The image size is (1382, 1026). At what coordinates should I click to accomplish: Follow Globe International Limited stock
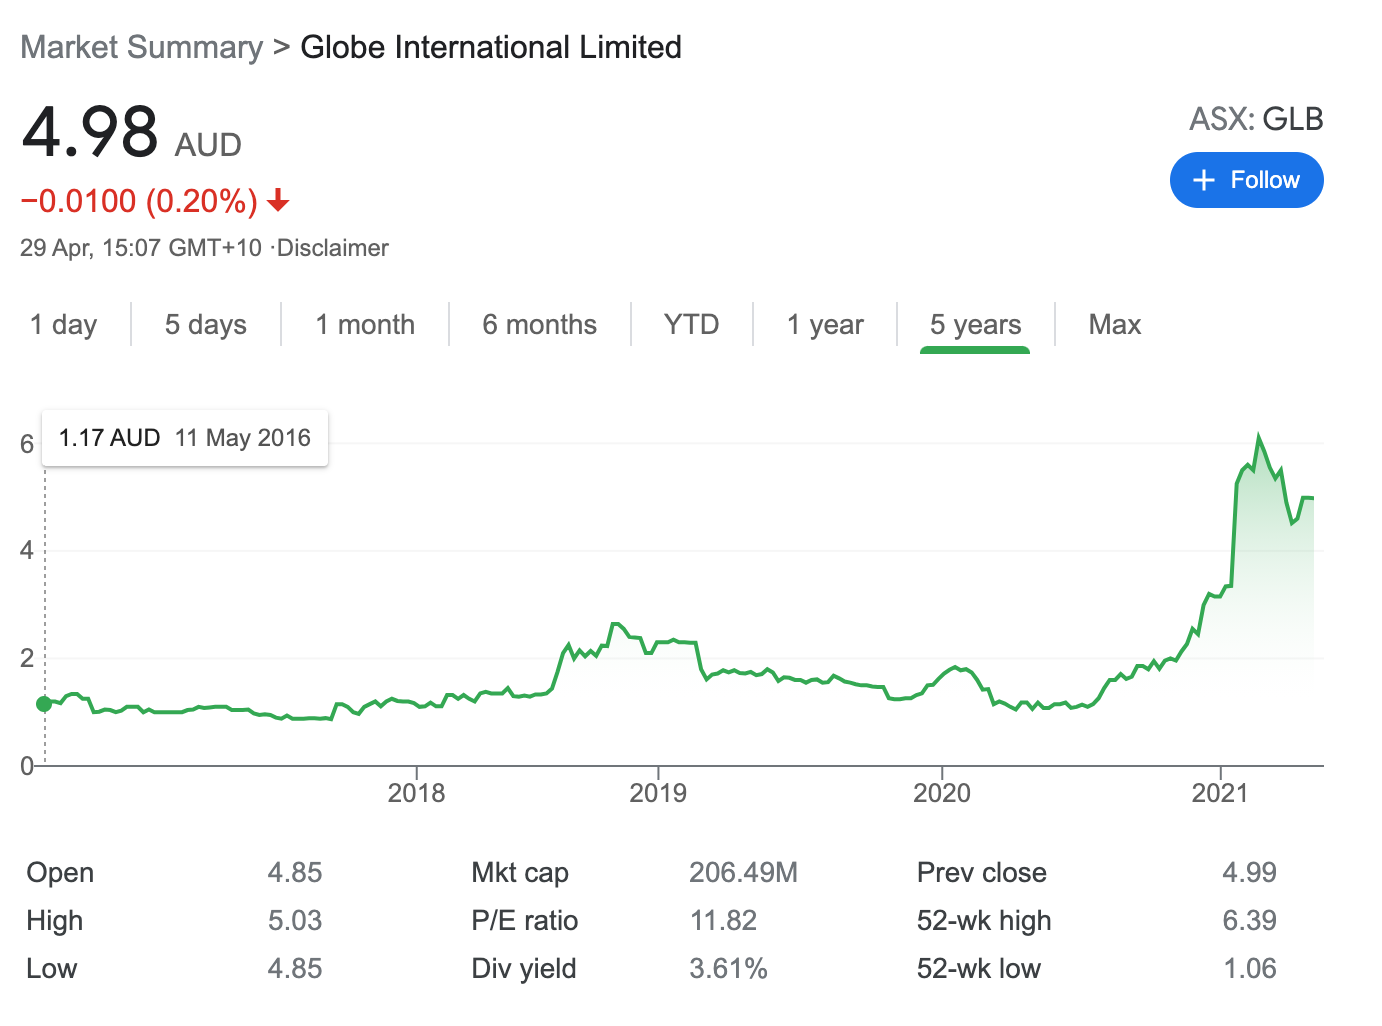tap(1246, 180)
